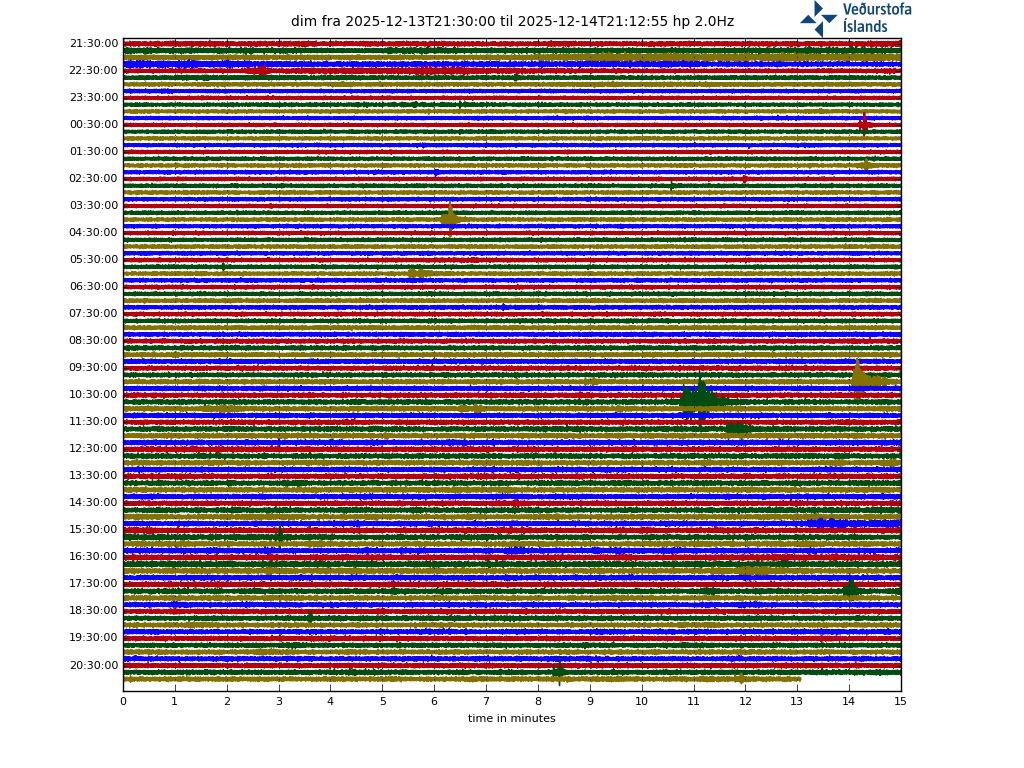Click the olive event near minute 5.6 below 05:30
1024x768 pixels.
[416, 272]
